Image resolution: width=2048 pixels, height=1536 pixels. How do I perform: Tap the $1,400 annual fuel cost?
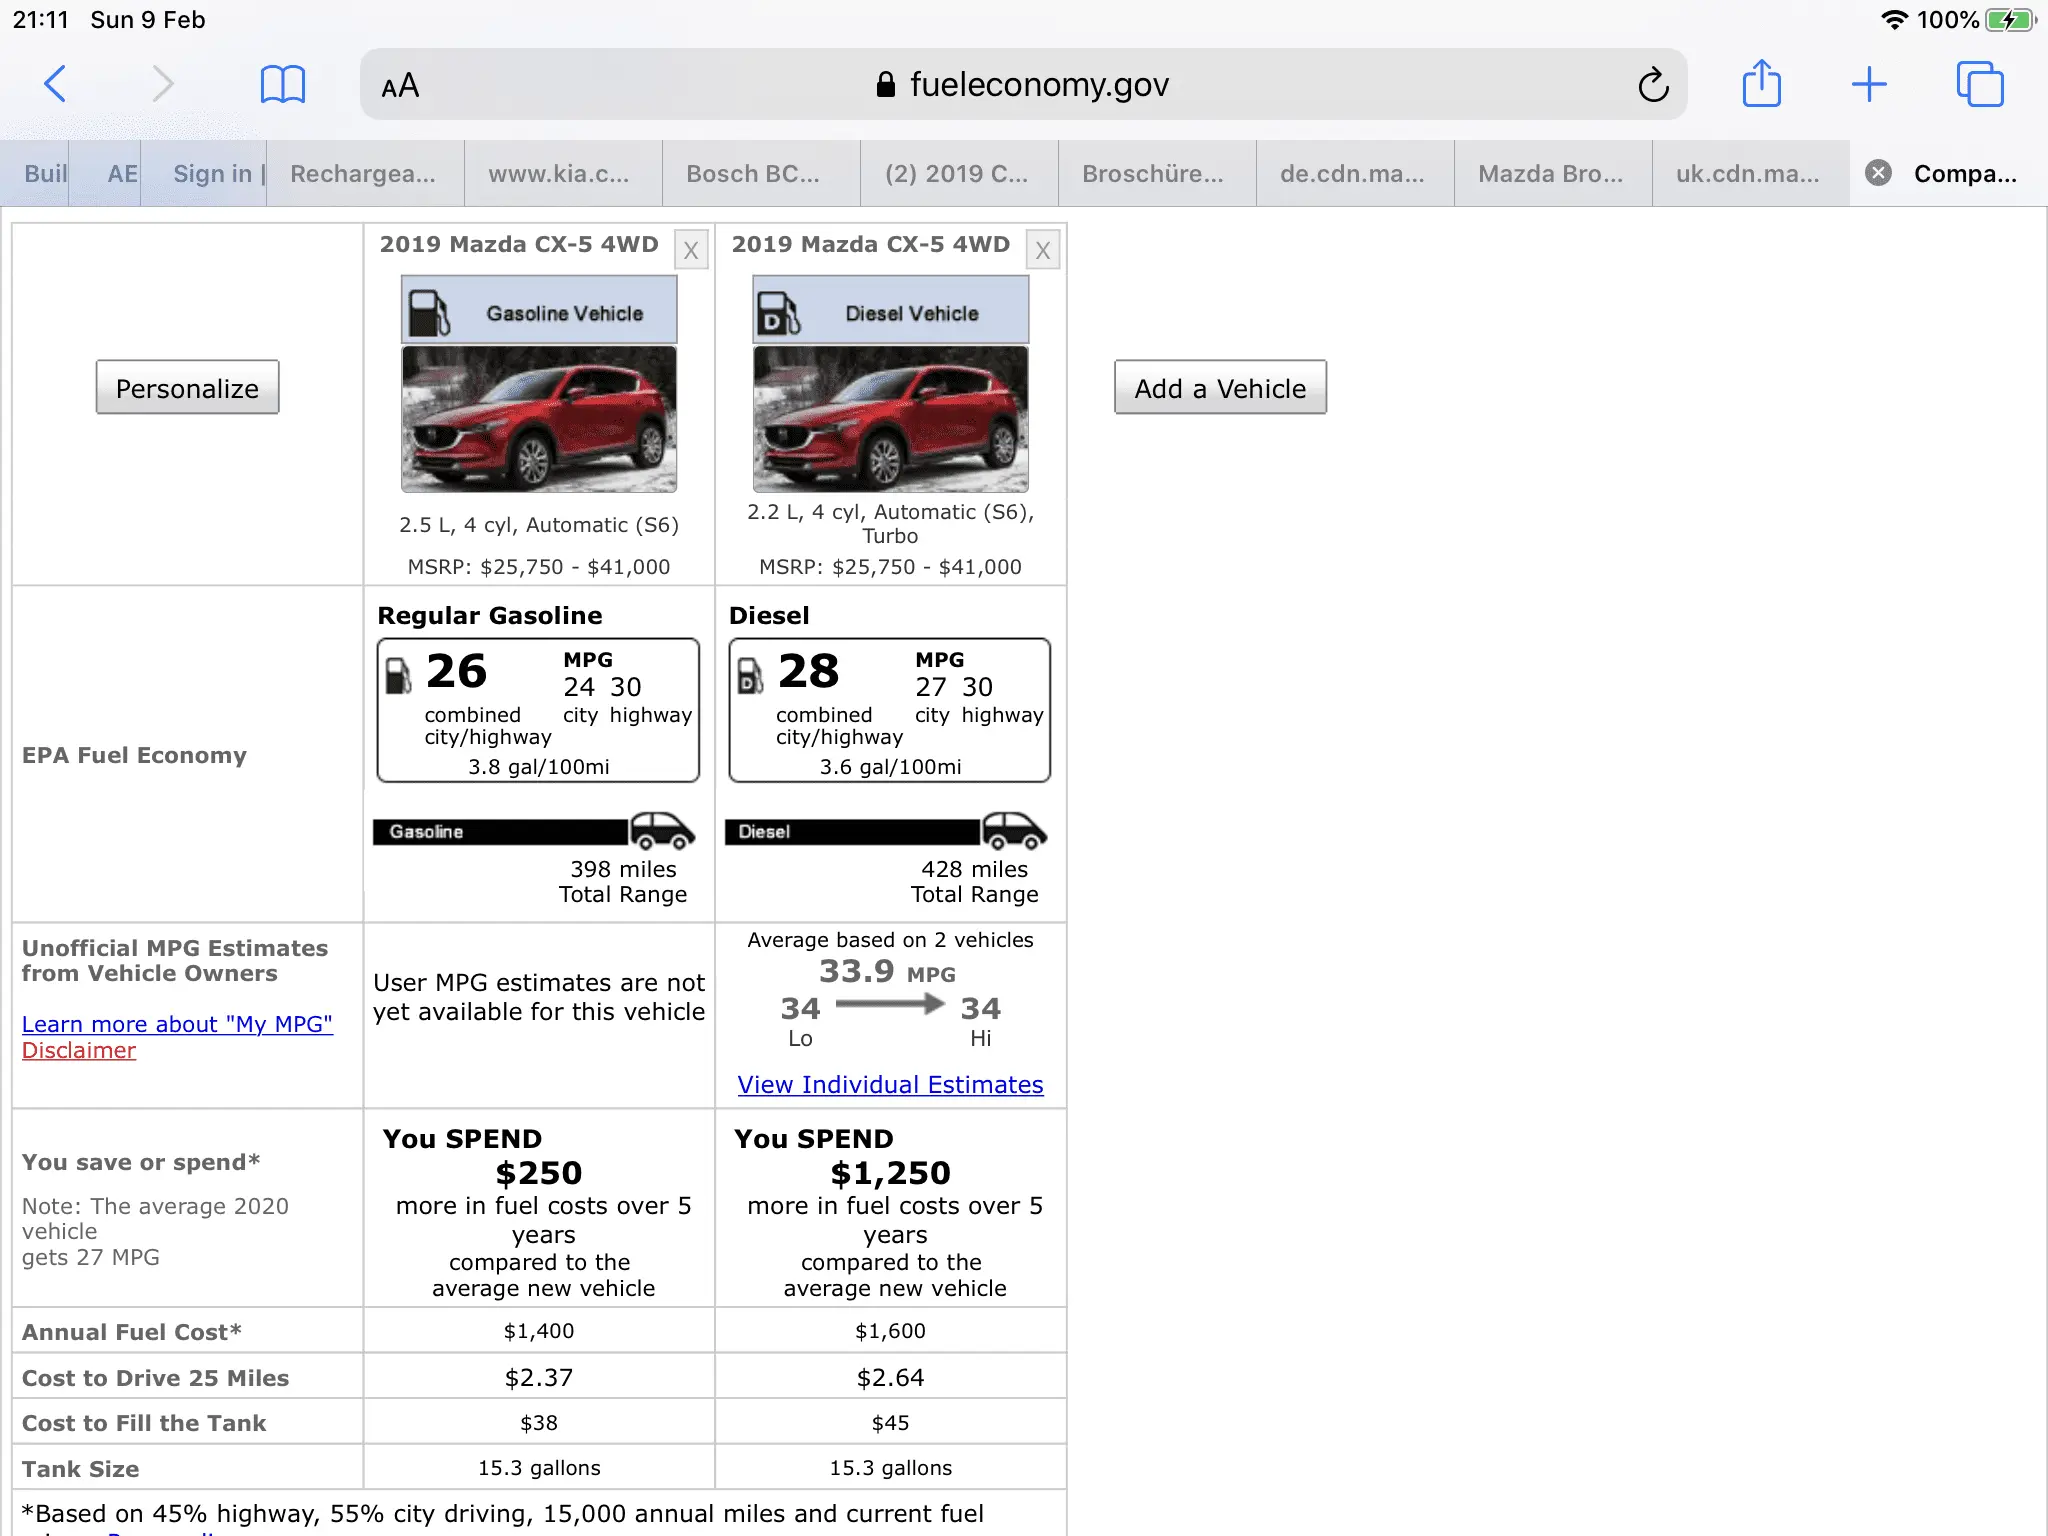pos(539,1331)
